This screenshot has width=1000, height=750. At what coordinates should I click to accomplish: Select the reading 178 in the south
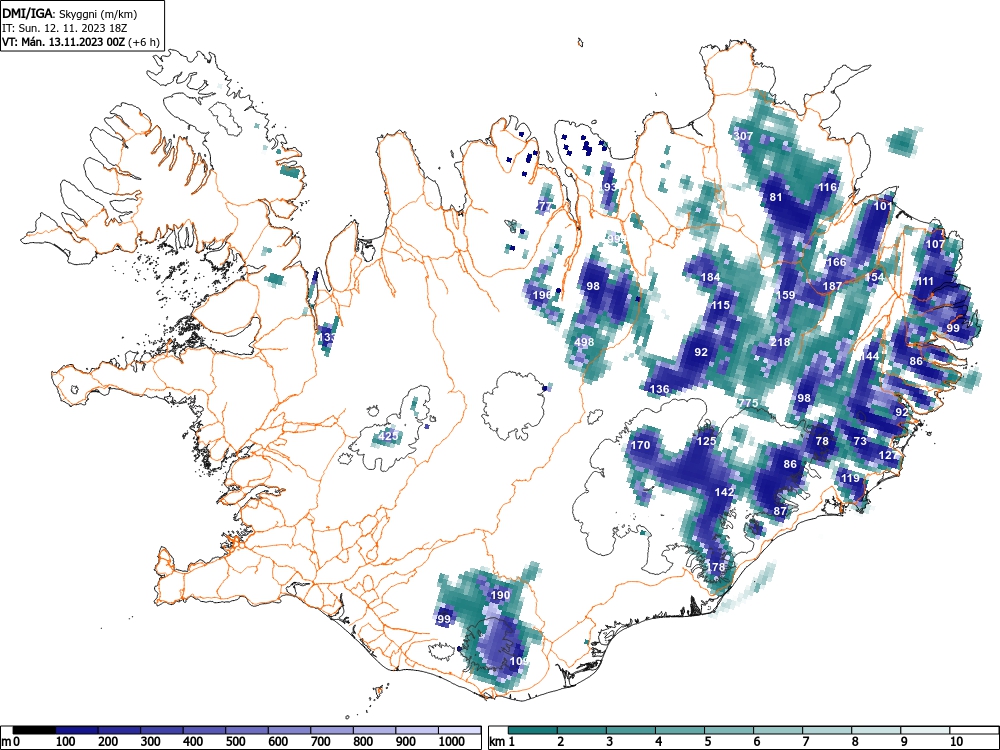click(x=716, y=567)
